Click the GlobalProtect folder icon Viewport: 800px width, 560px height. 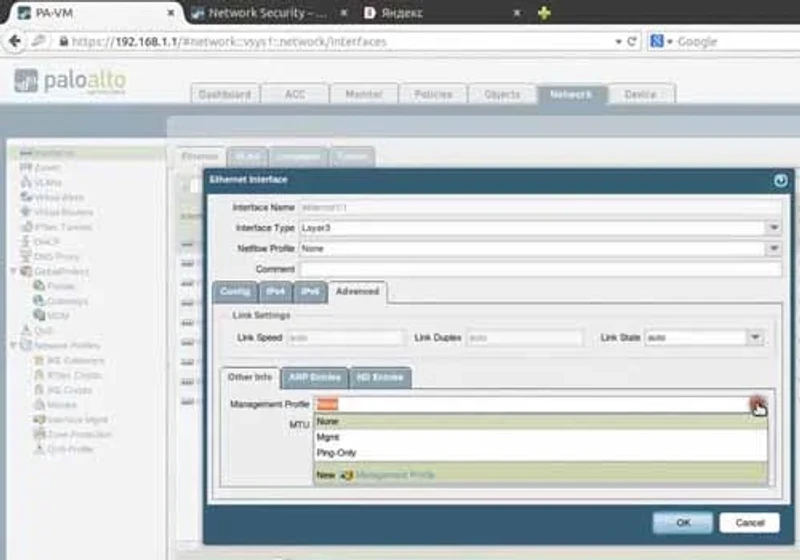point(26,271)
